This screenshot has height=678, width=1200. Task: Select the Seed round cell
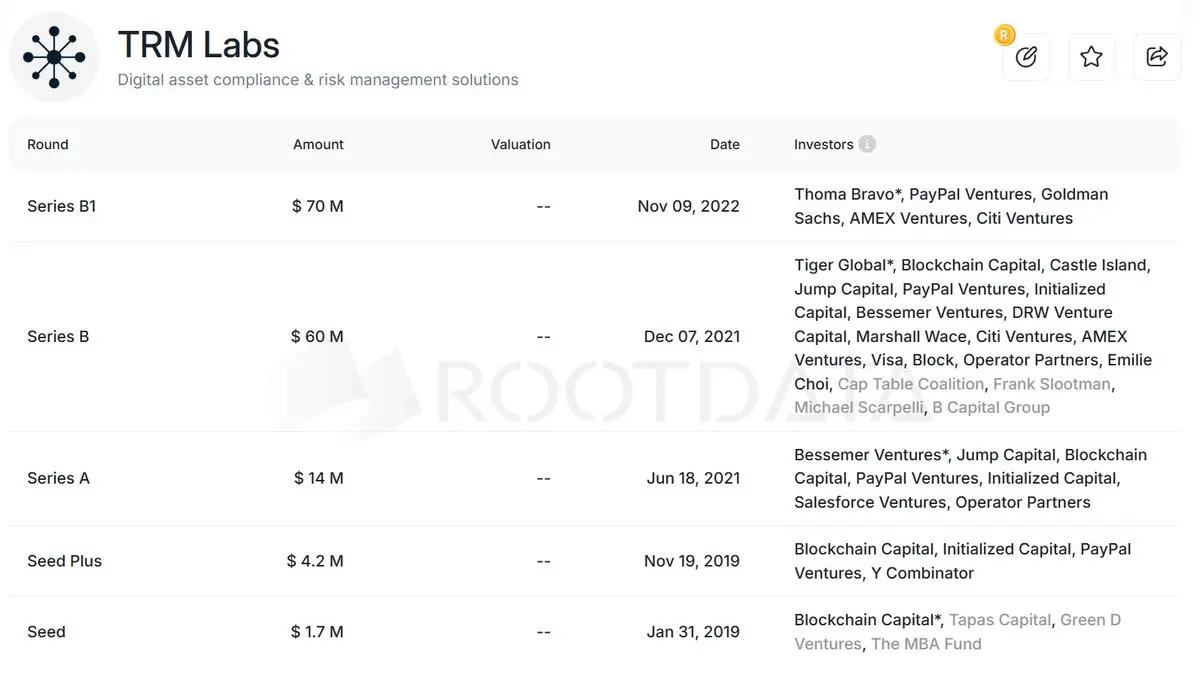click(46, 632)
